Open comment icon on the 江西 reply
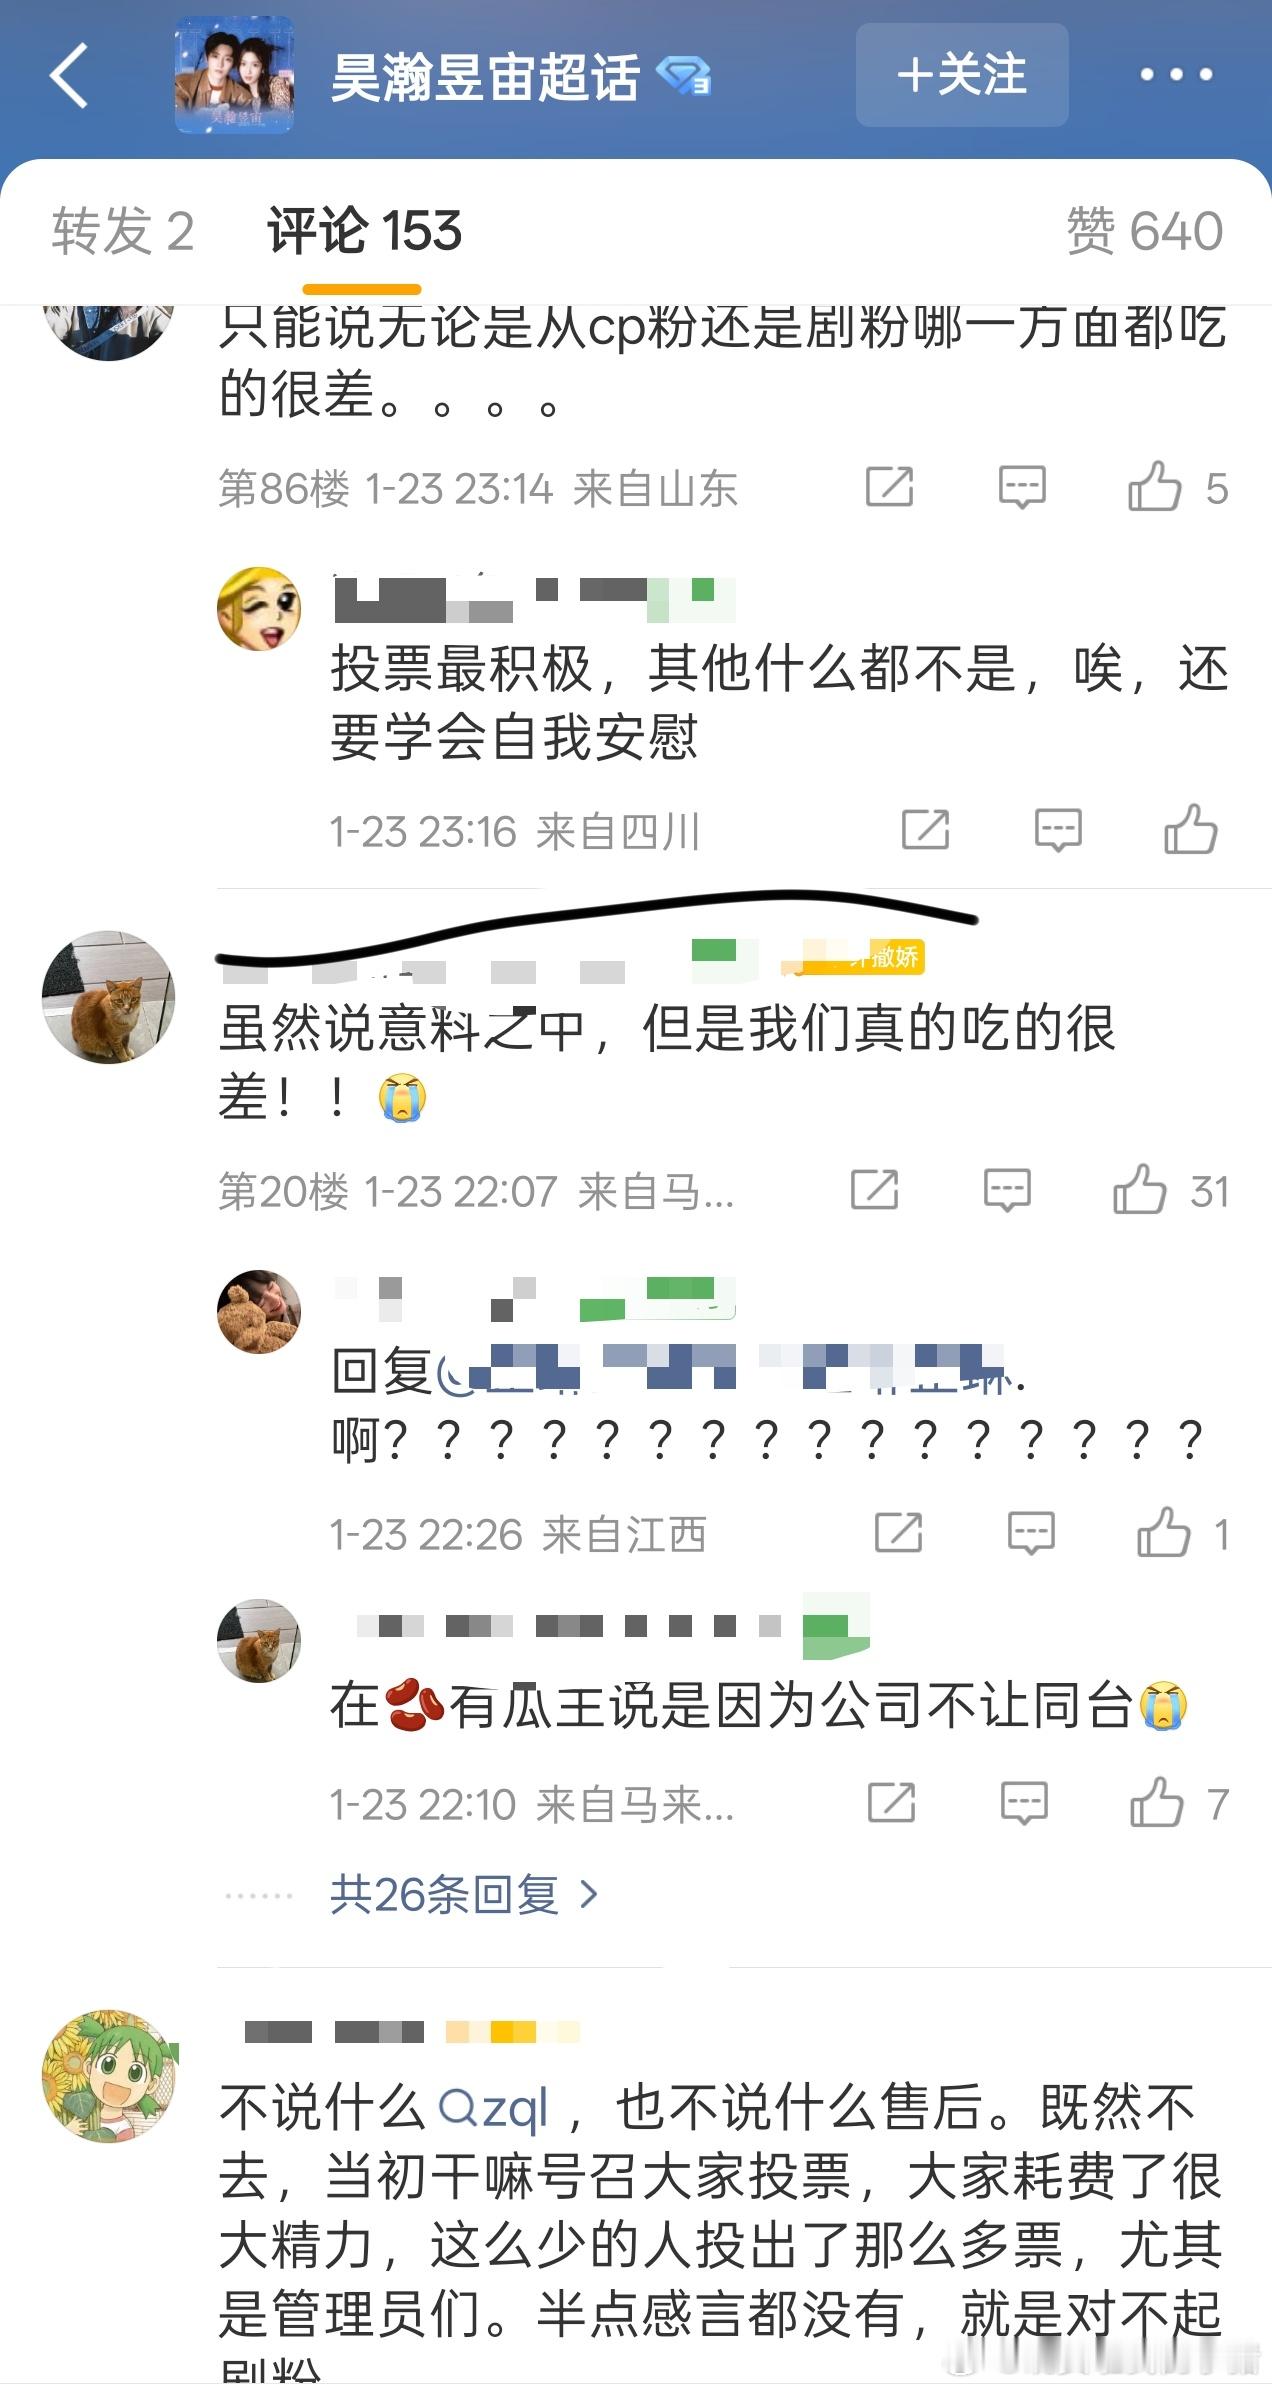The image size is (1272, 2389). [1031, 1533]
